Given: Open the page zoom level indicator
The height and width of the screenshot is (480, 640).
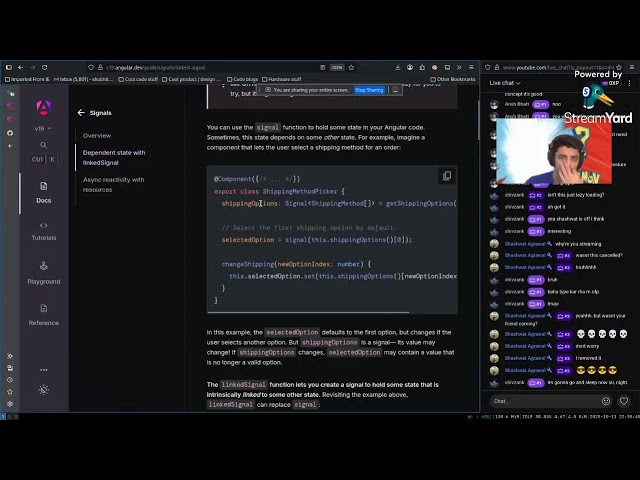Looking at the screenshot, I should 337,67.
